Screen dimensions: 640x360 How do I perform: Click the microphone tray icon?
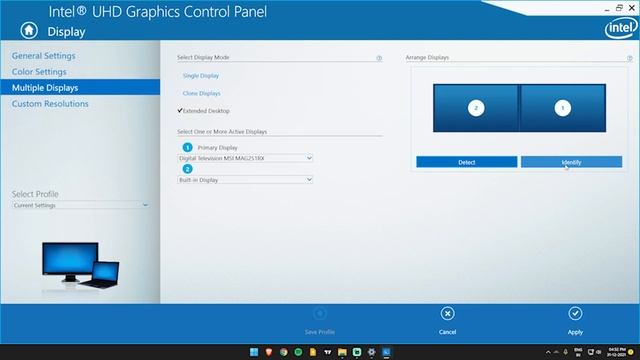(566, 352)
